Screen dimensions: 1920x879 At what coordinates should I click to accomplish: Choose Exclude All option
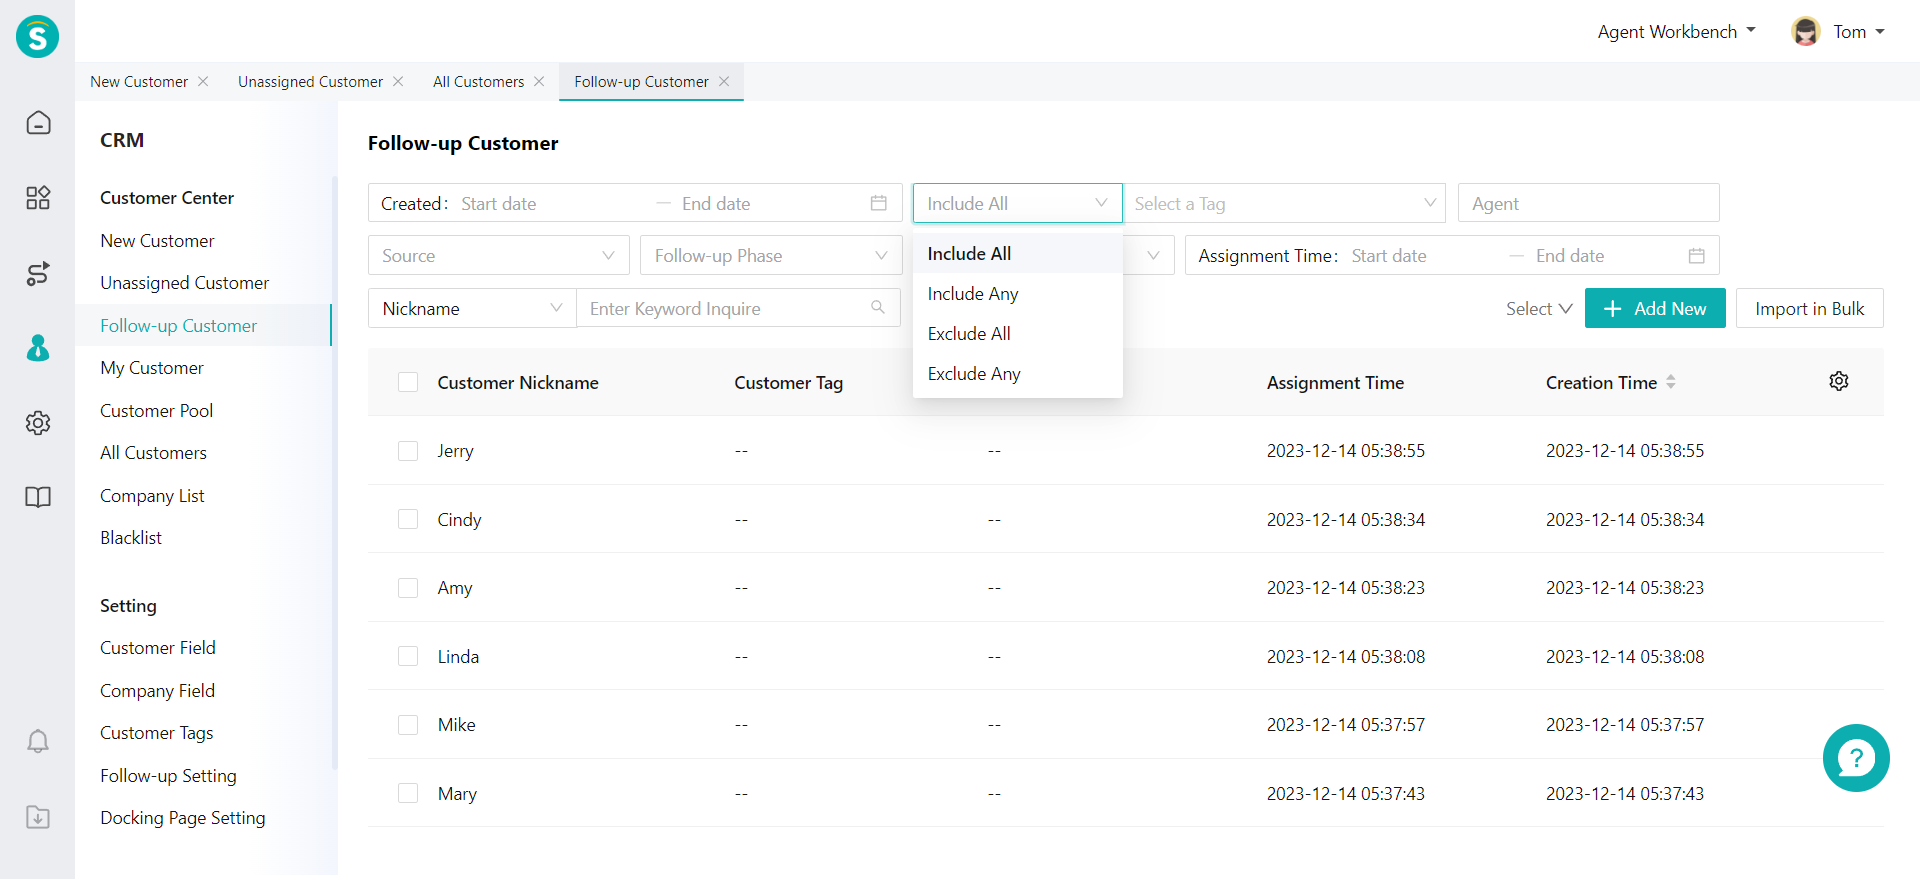(x=1017, y=333)
